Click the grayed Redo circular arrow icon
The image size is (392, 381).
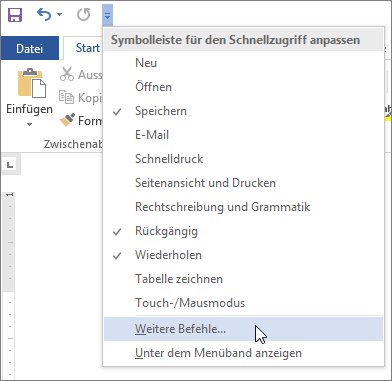[x=83, y=15]
